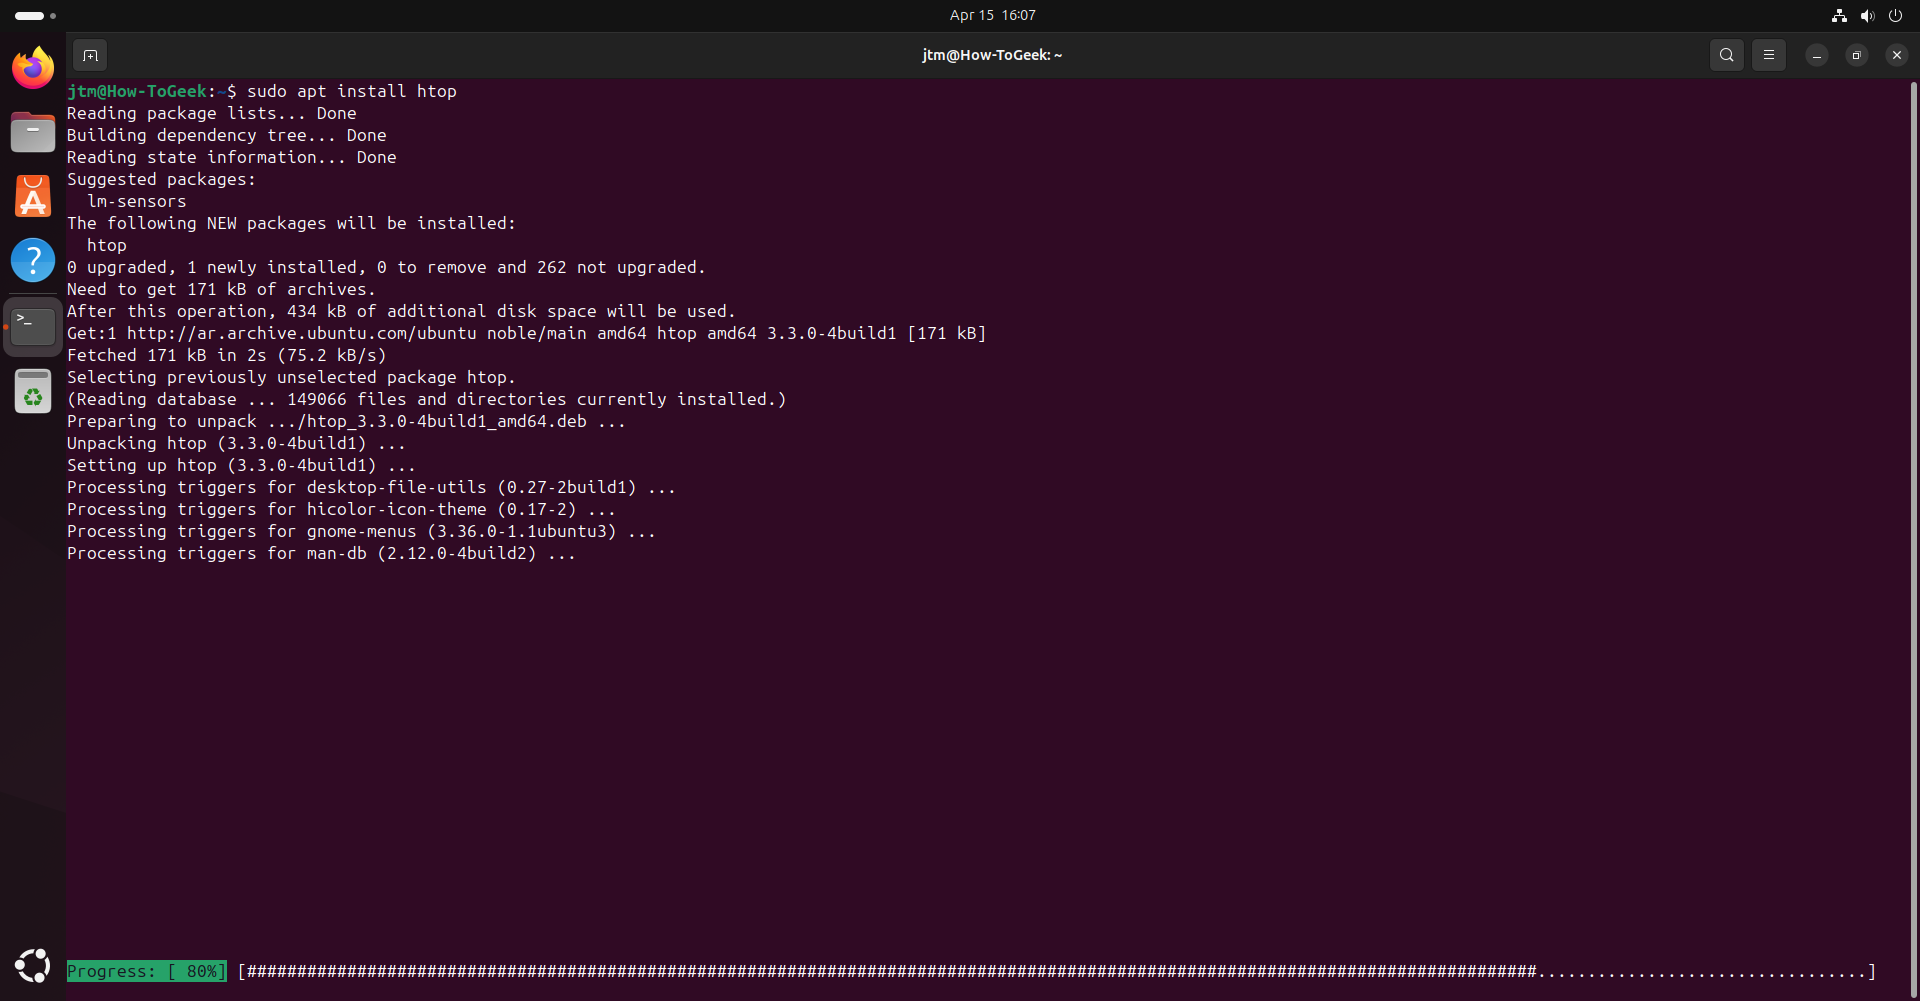Launch Firefox from the dock
The image size is (1920, 1001).
pyautogui.click(x=32, y=67)
